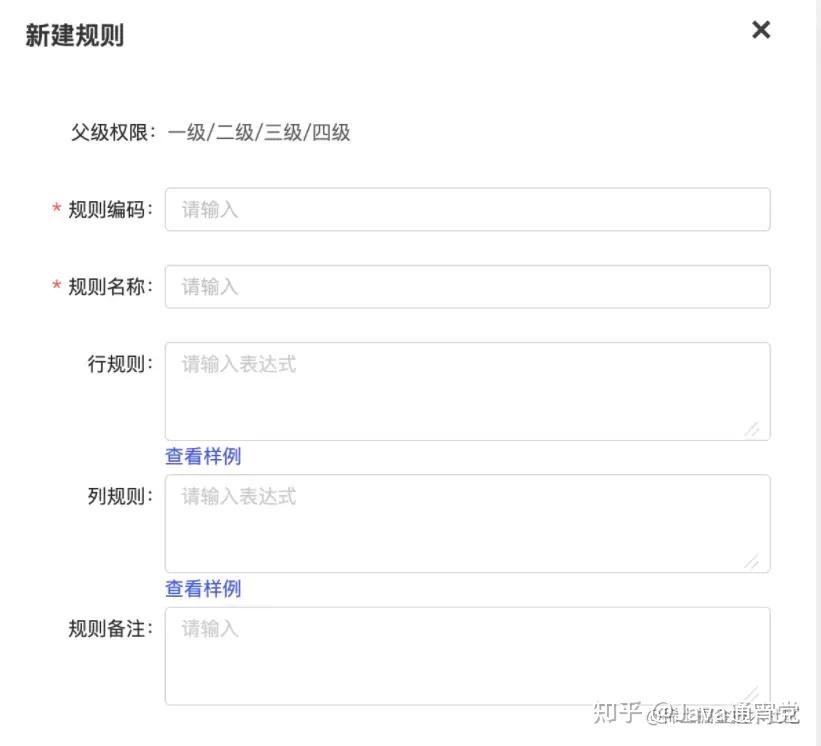Screen dimensions: 821x746
Task: Close the 新建规则 dialog
Action: click(761, 30)
